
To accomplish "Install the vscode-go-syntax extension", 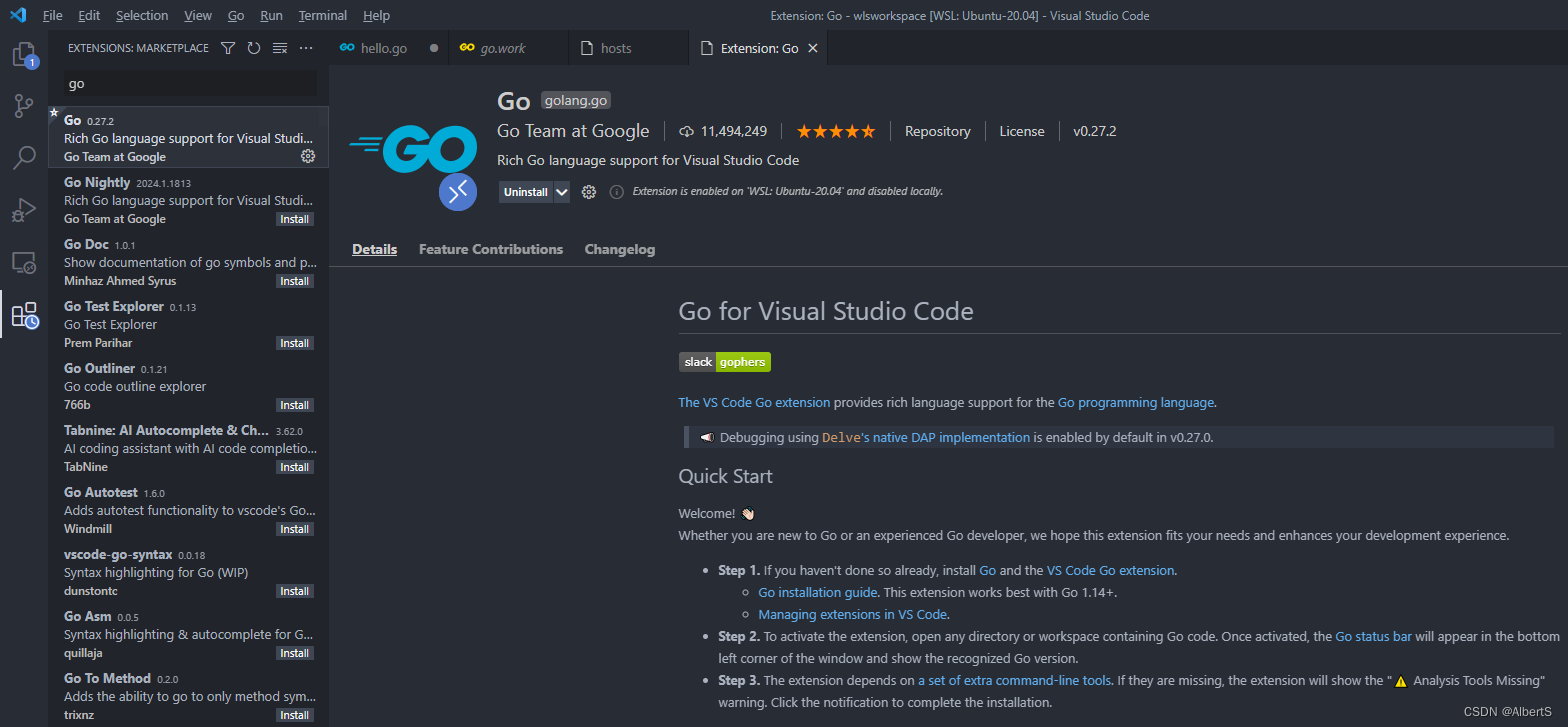I will coord(294,591).
